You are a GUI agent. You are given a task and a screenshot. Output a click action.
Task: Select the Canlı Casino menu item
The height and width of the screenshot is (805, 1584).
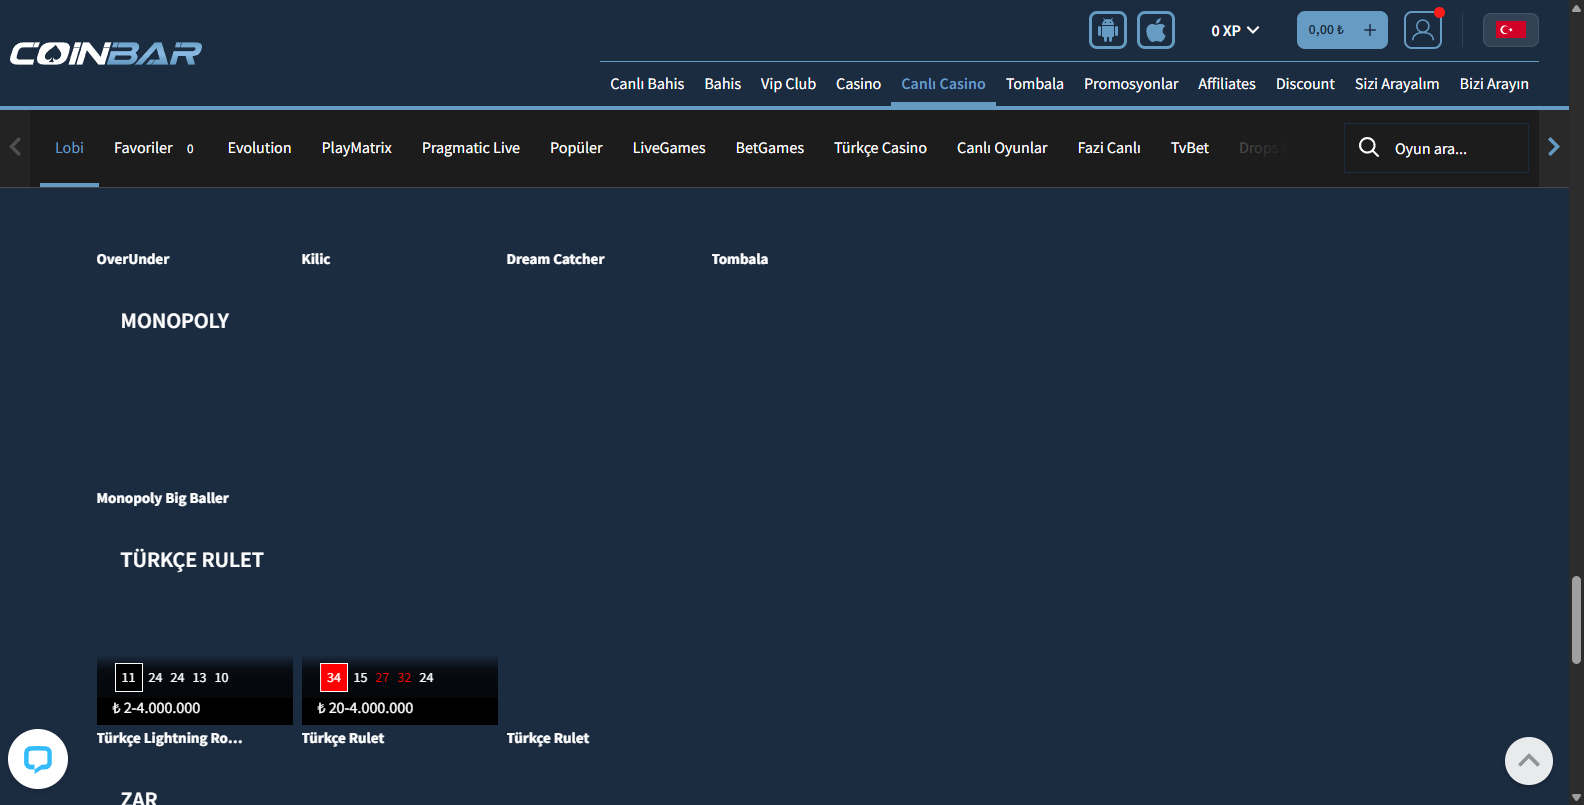(943, 84)
